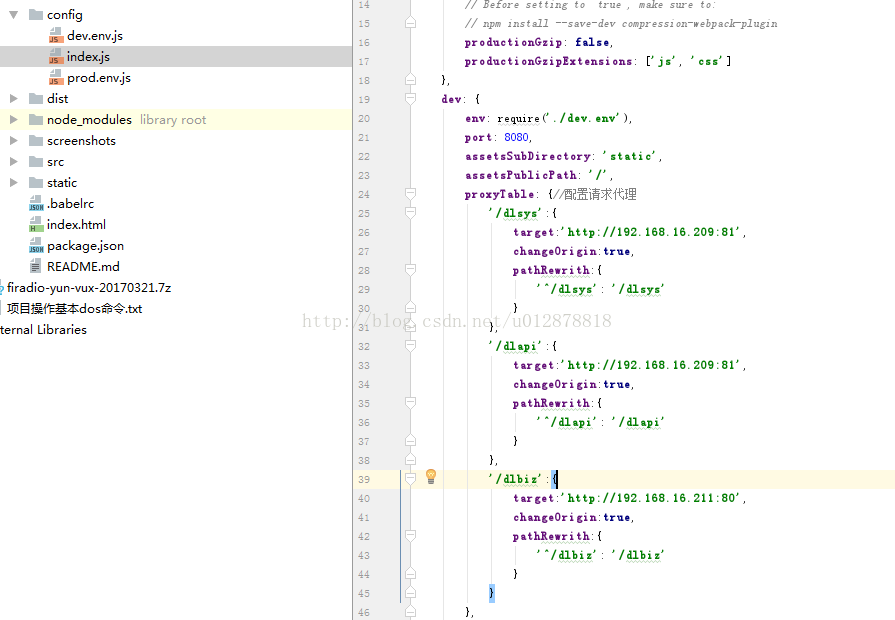This screenshot has width=895, height=620.
Task: Fold the dev block at line 19
Action: 410,99
